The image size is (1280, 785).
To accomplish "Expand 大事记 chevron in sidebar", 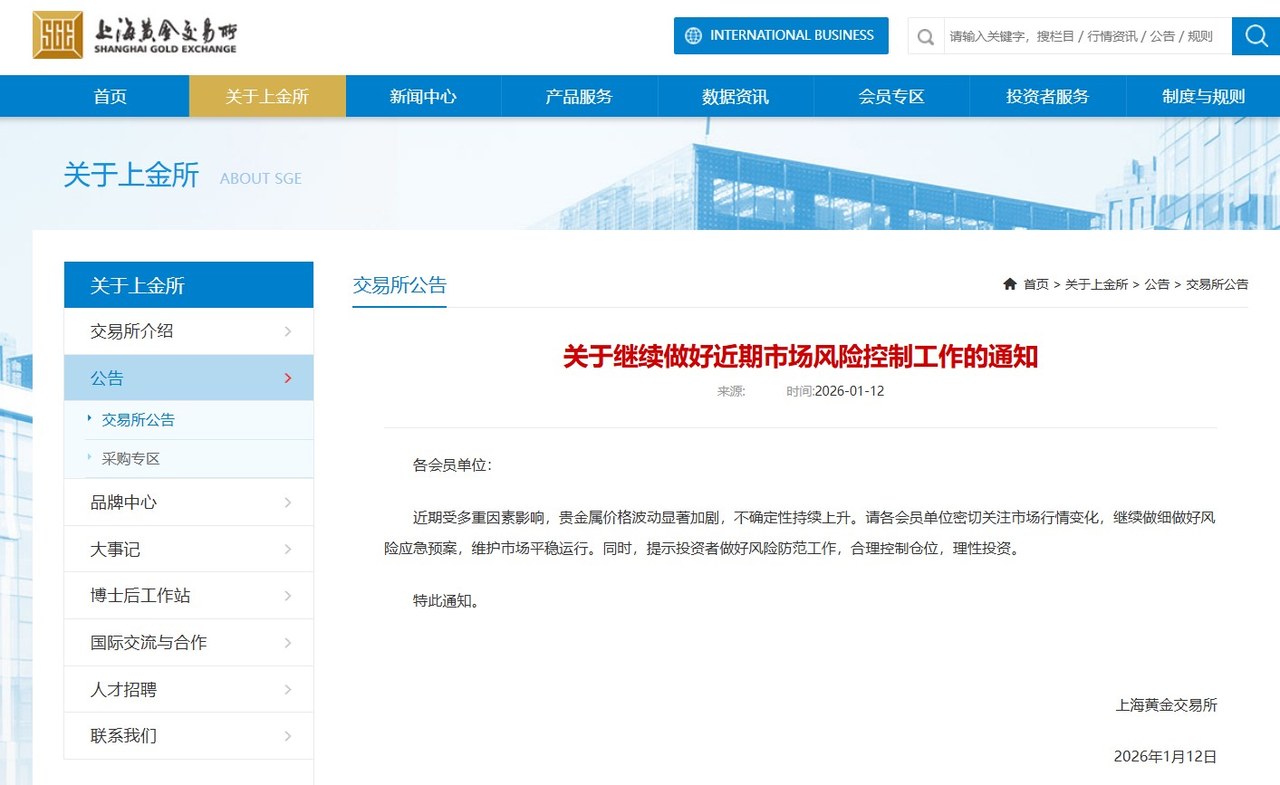I will point(288,549).
